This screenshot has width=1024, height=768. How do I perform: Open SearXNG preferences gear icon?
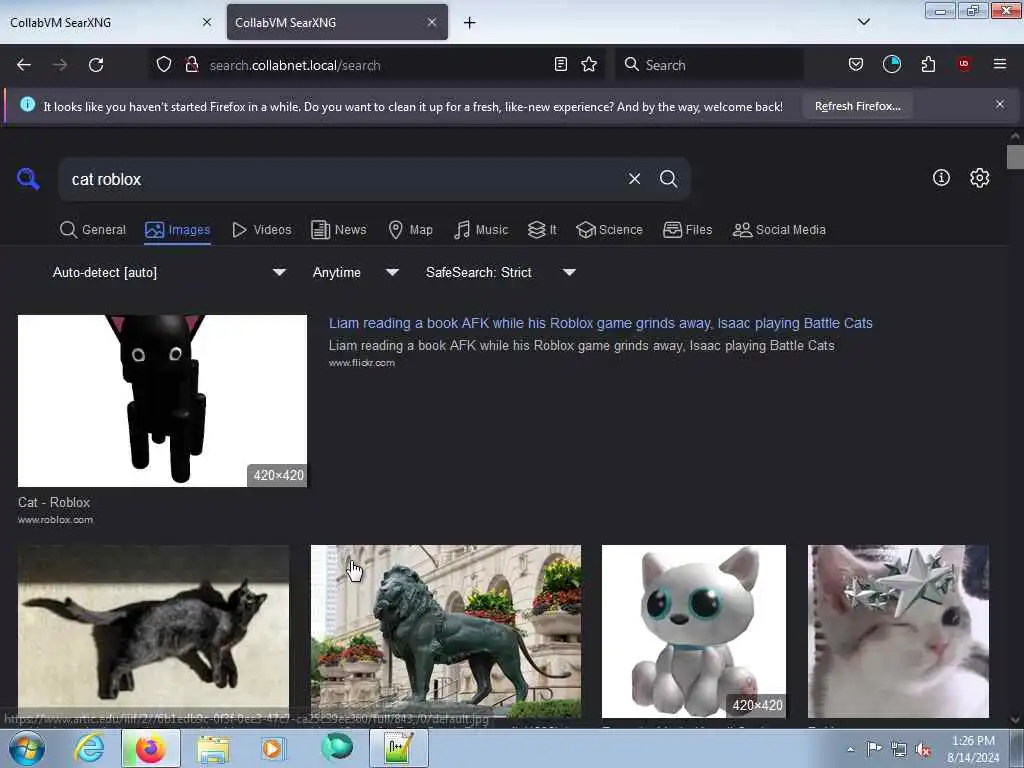click(980, 178)
